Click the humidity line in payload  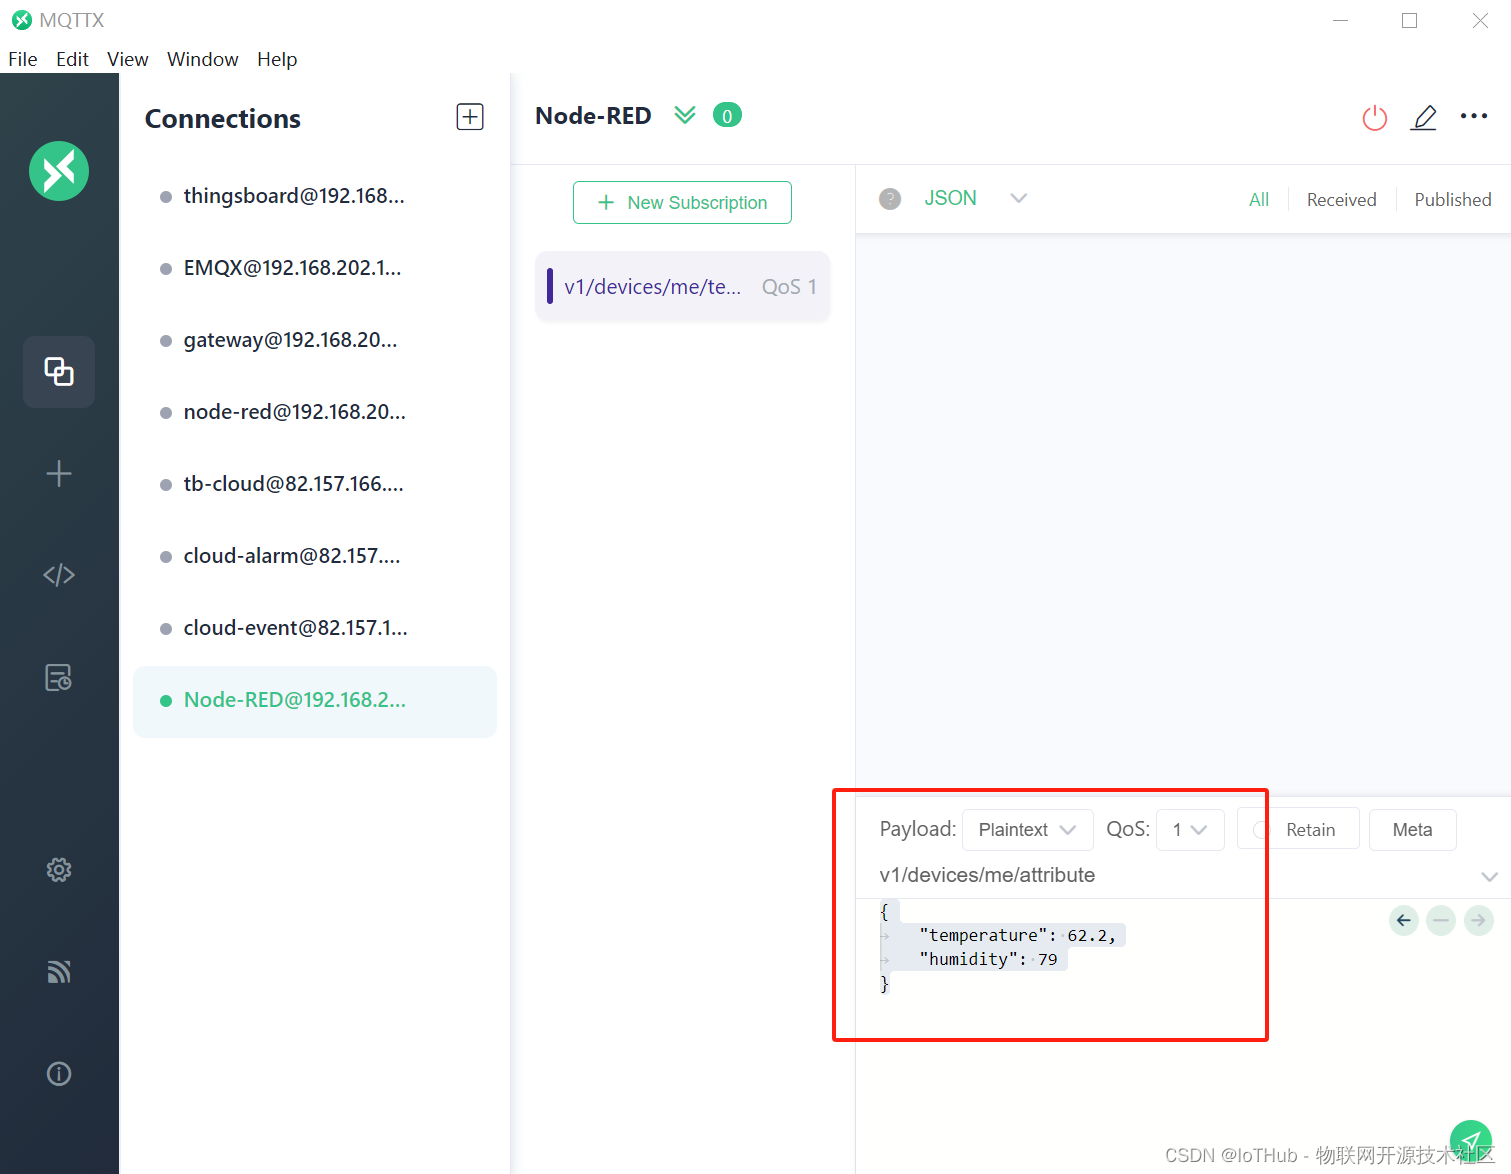pyautogui.click(x=988, y=959)
